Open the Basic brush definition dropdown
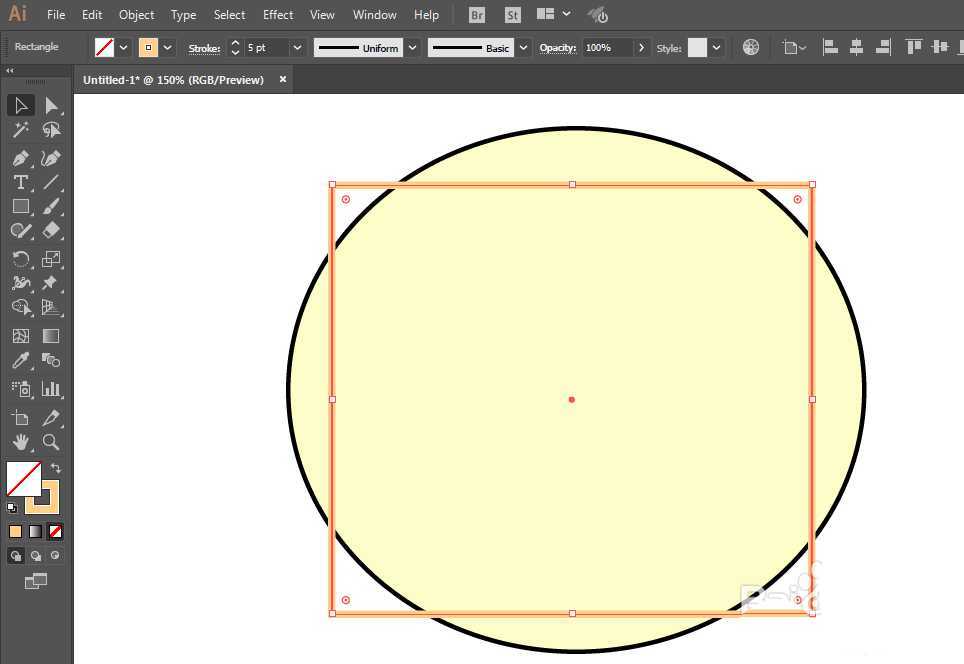The image size is (964, 664). click(524, 48)
